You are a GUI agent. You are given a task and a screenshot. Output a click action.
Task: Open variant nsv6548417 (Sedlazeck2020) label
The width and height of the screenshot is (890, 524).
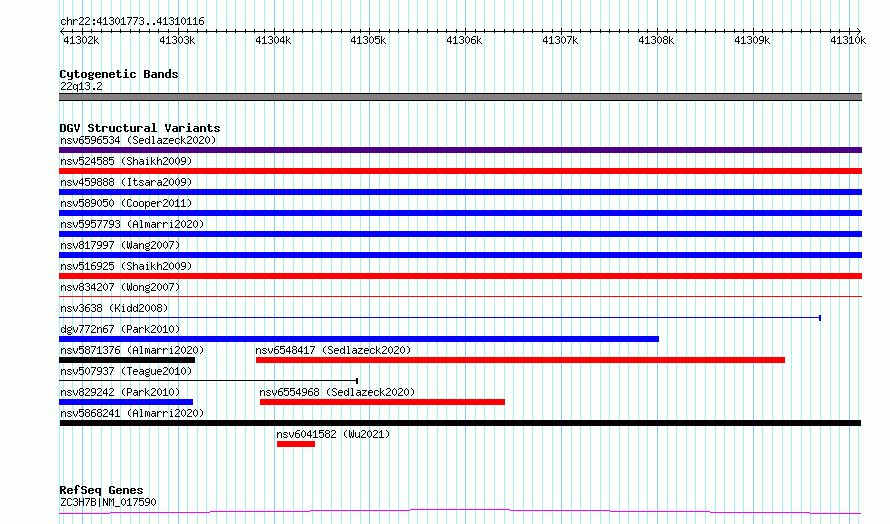click(333, 350)
